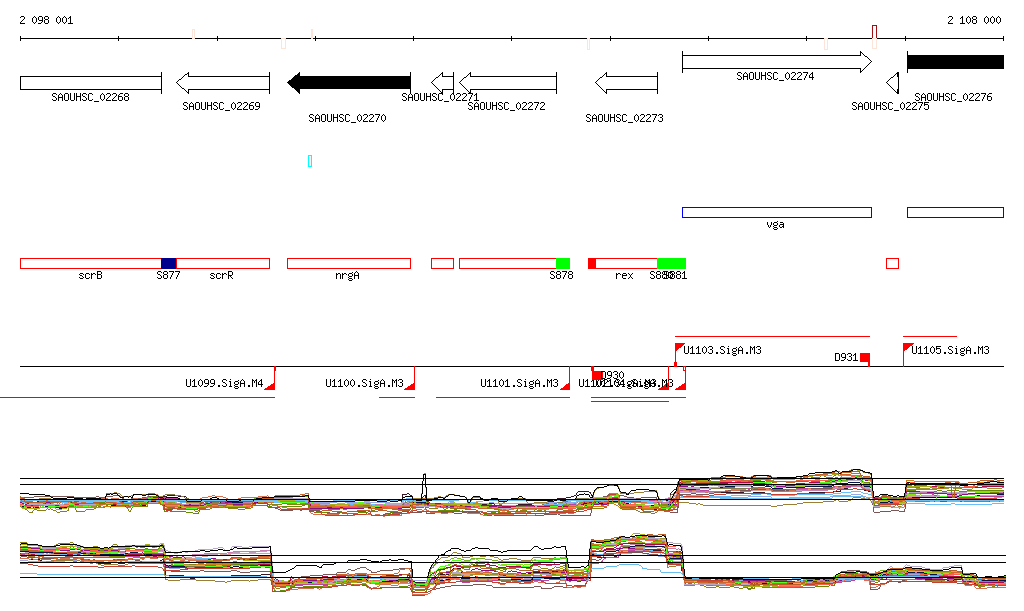Screen dimensions: 1024x611
Task: Select the SAOUHSC_02268 gene box
Action: tap(91, 83)
